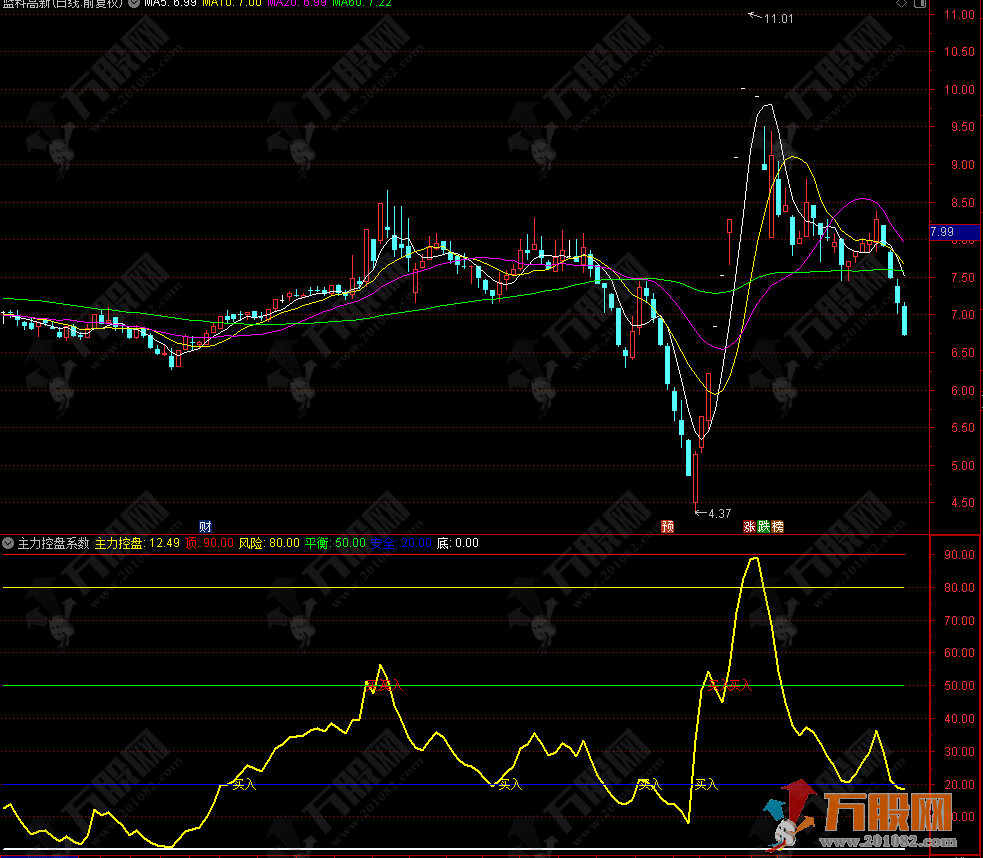Click the green 平衡: 50.00 label
The height and width of the screenshot is (858, 983).
tap(335, 543)
